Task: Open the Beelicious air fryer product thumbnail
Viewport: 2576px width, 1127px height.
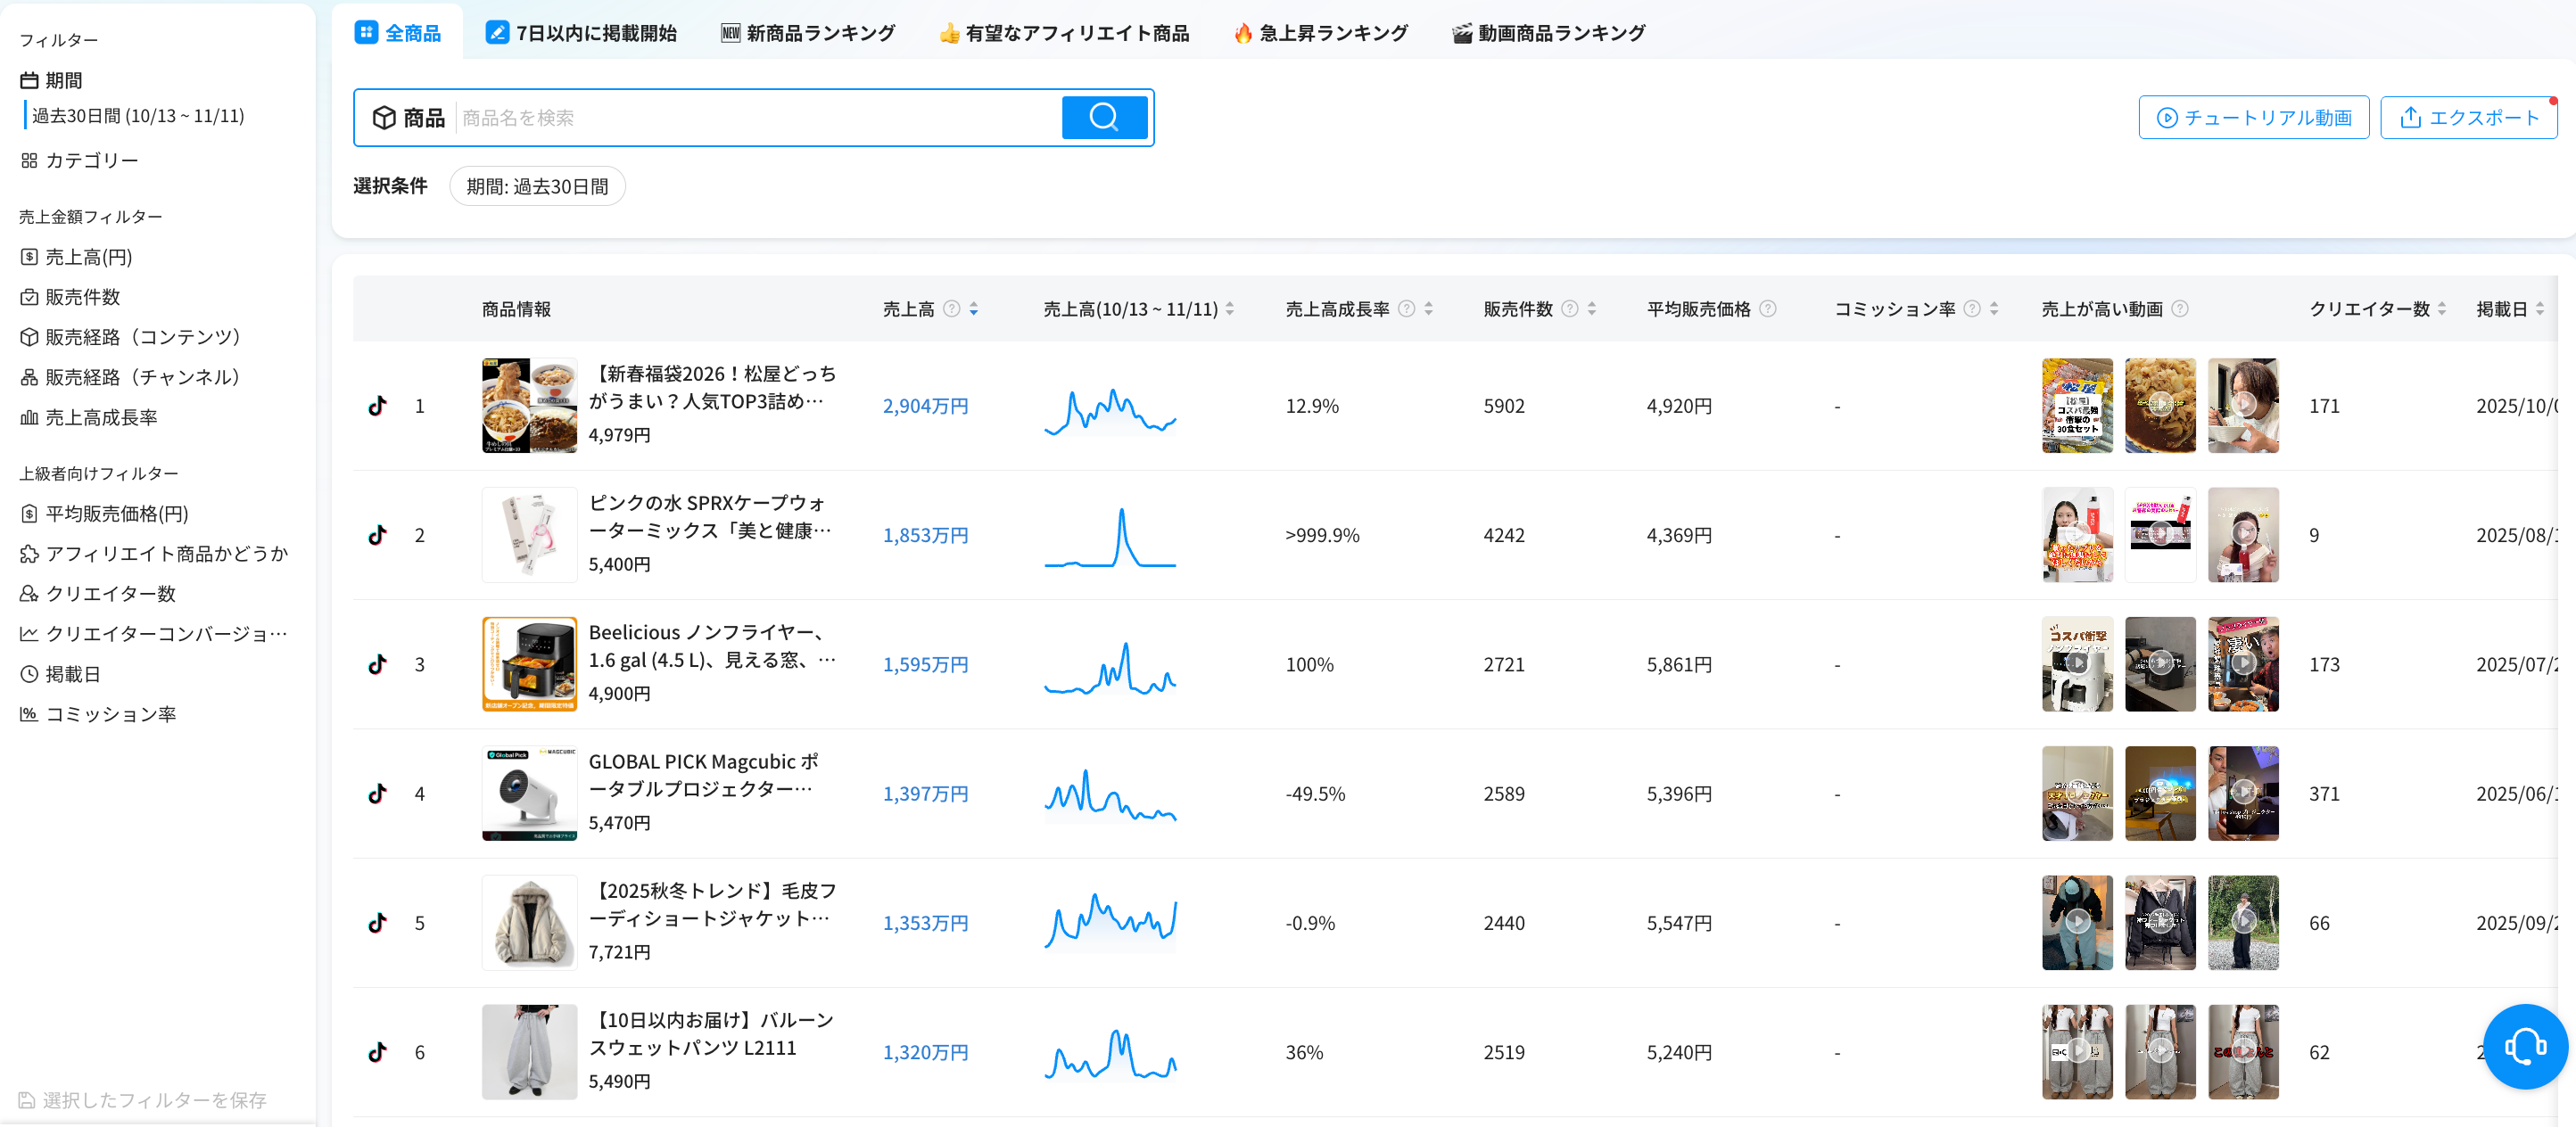Action: click(529, 664)
